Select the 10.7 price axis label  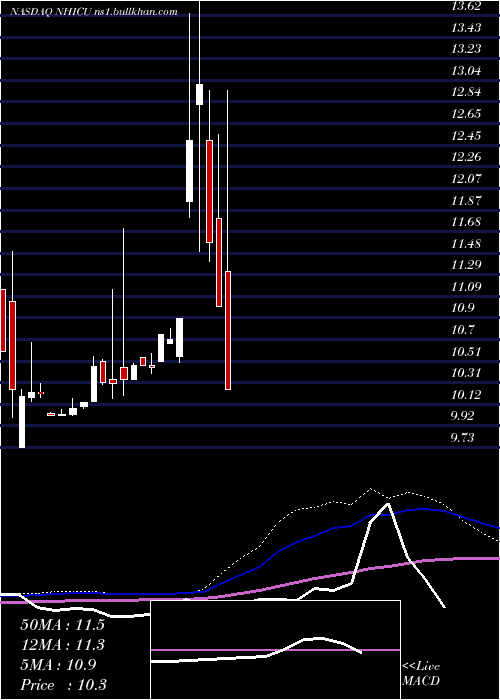(x=462, y=330)
